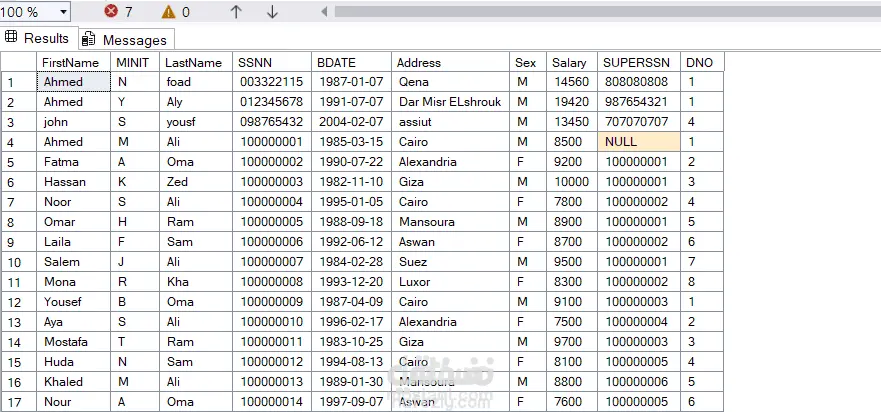Viewport: 881px width, 412px height.
Task: Click the 'Noor' FirstName cell
Action: pyautogui.click(x=74, y=202)
